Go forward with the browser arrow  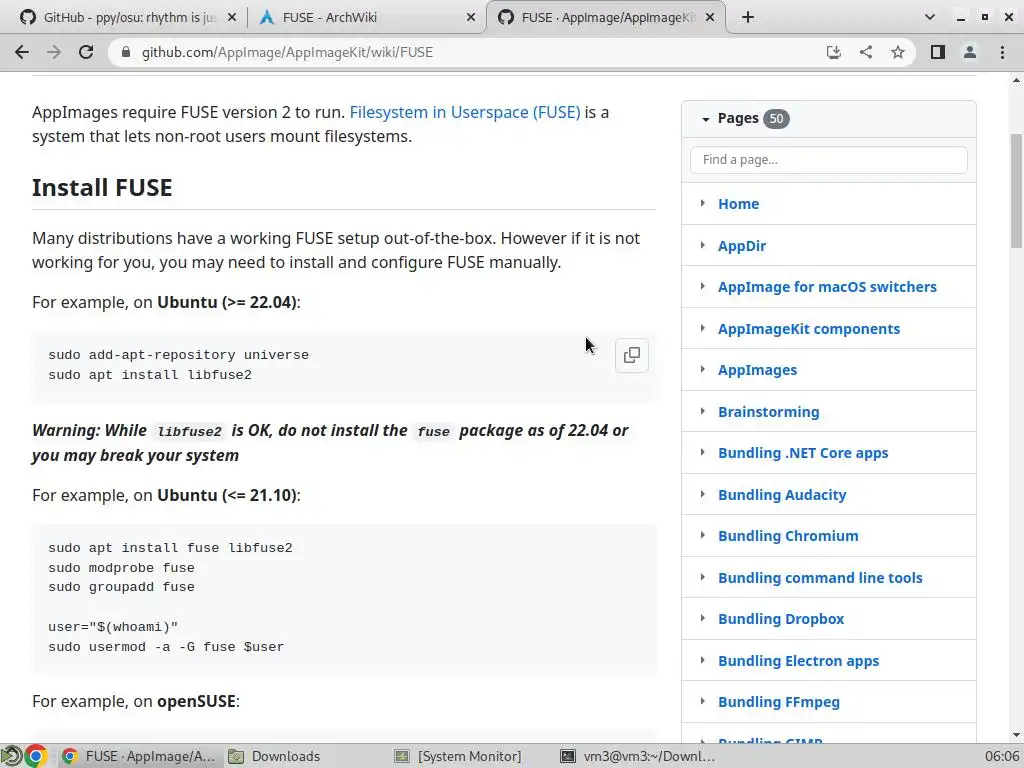click(x=54, y=52)
